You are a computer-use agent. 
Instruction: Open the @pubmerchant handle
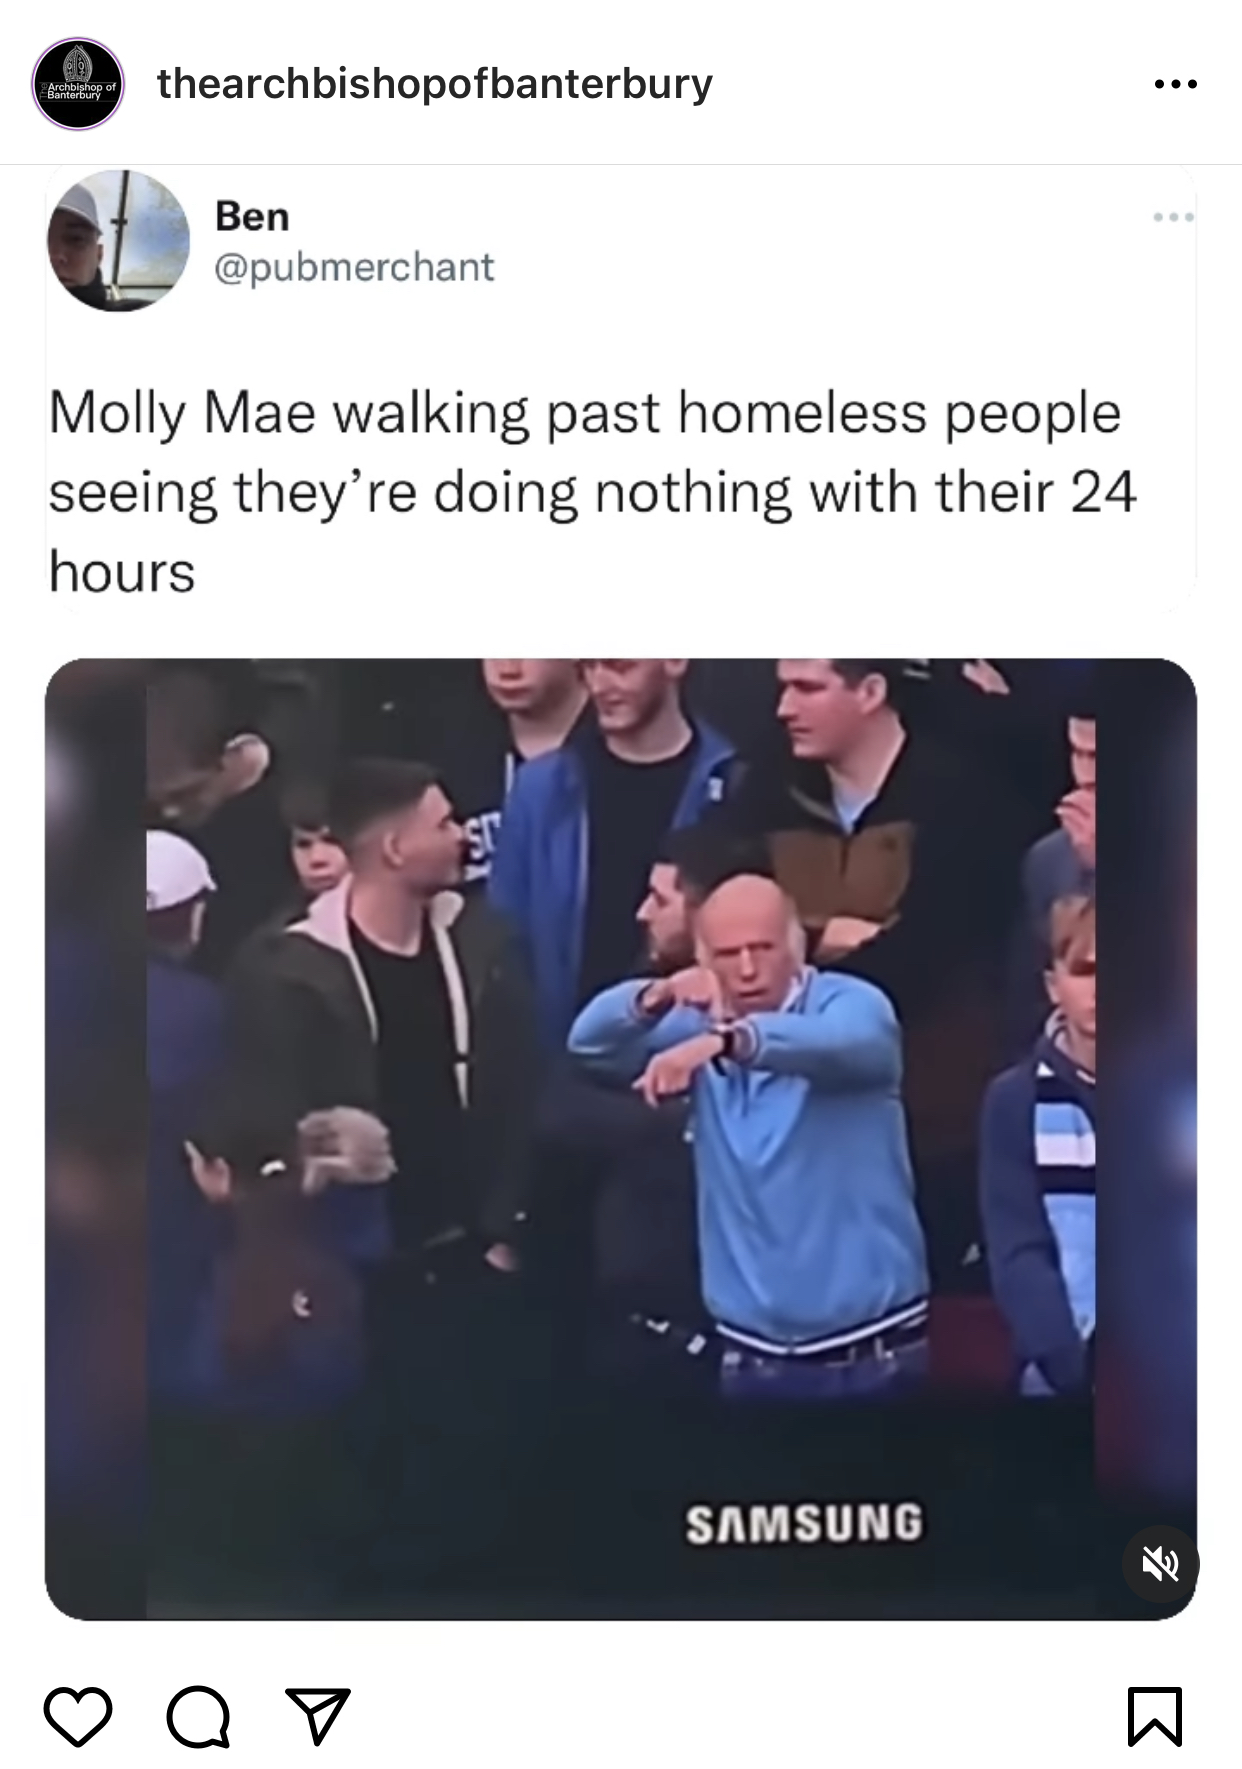[355, 267]
